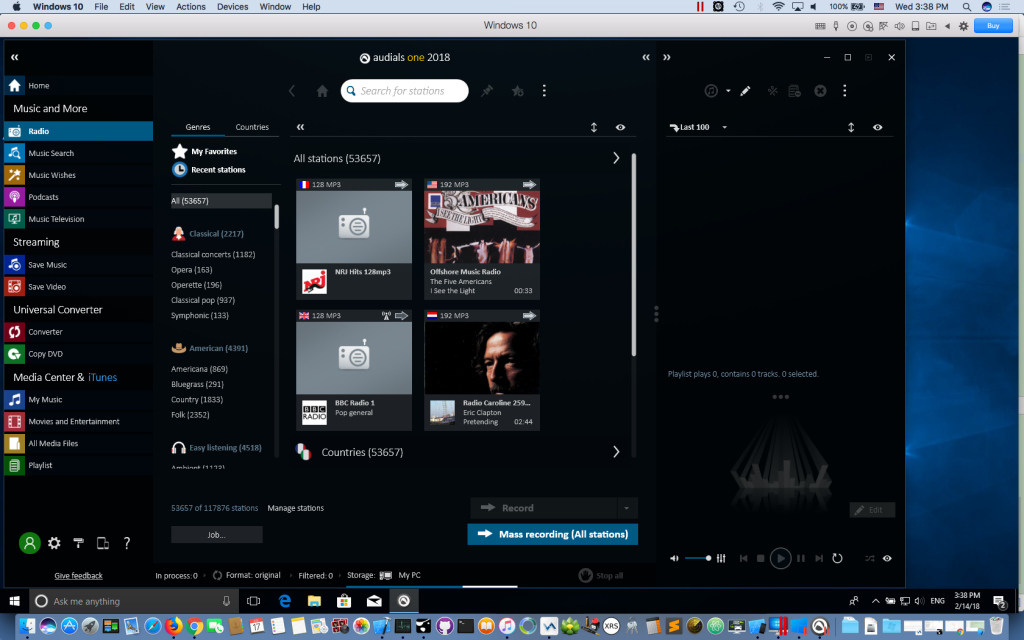Open the Devices menu
The width and height of the screenshot is (1024, 640).
click(232, 7)
